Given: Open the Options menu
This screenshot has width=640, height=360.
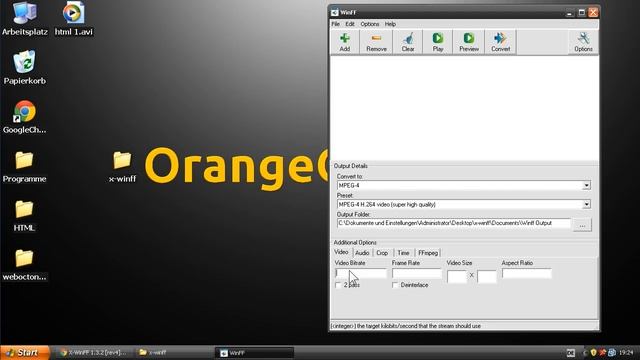Looking at the screenshot, I should [370, 24].
